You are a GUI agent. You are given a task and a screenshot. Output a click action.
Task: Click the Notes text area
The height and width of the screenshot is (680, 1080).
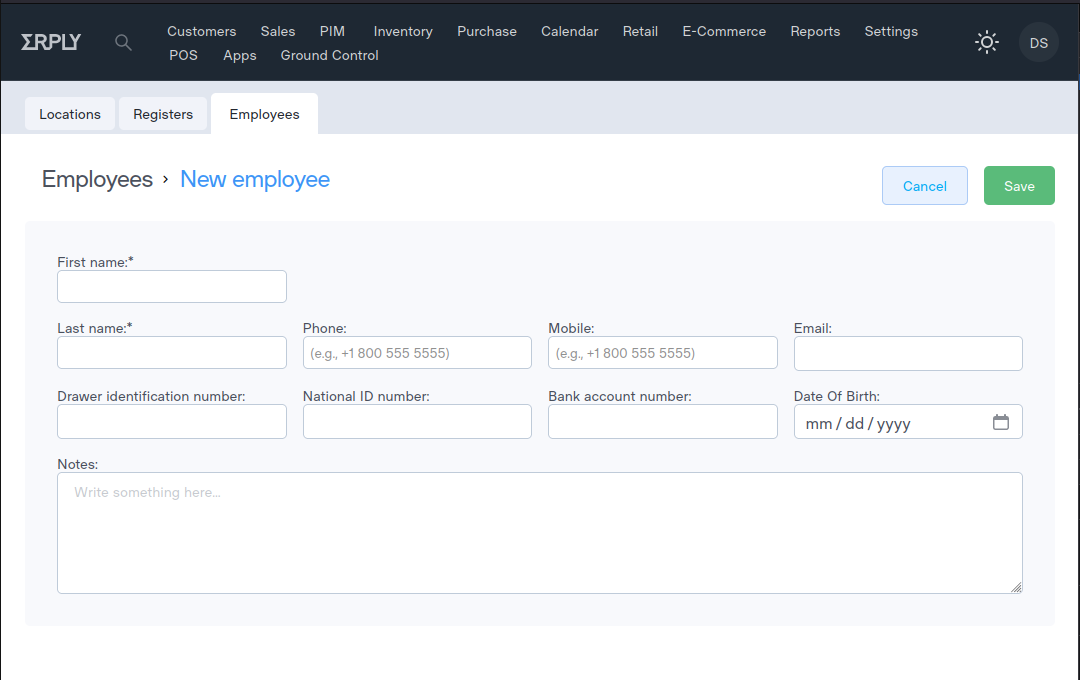pos(540,533)
